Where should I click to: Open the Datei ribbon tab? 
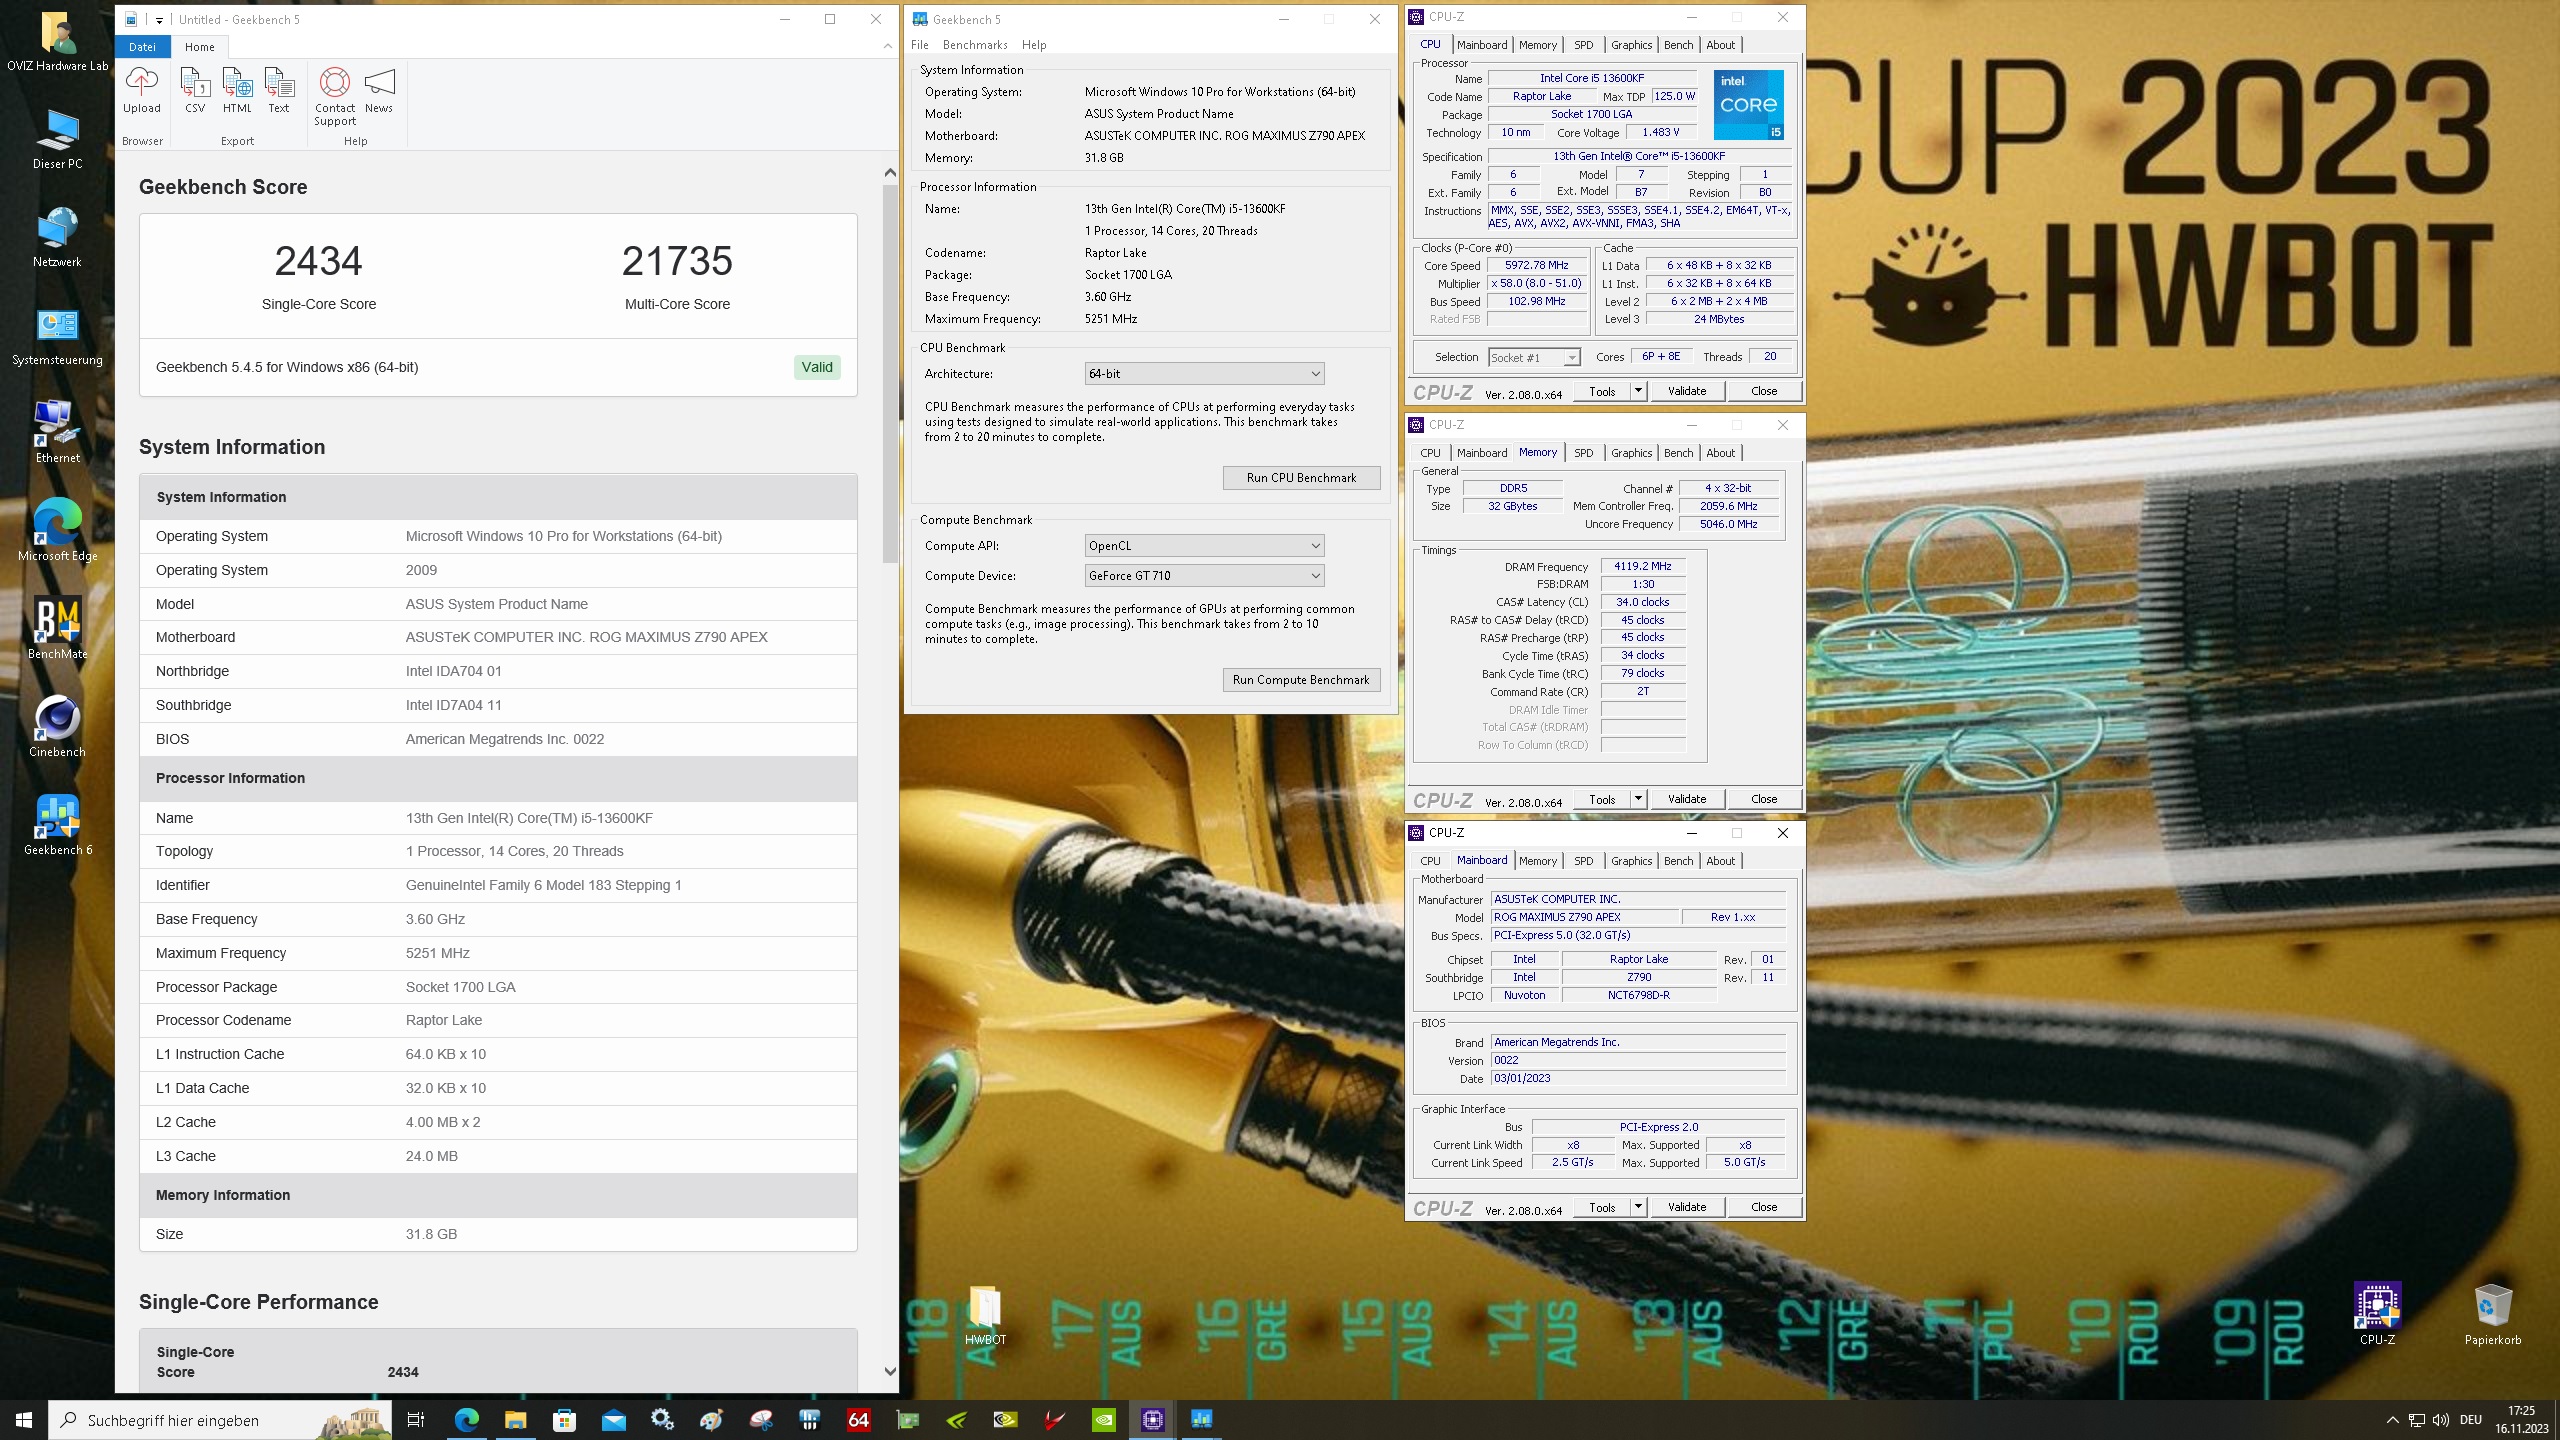pos(142,46)
